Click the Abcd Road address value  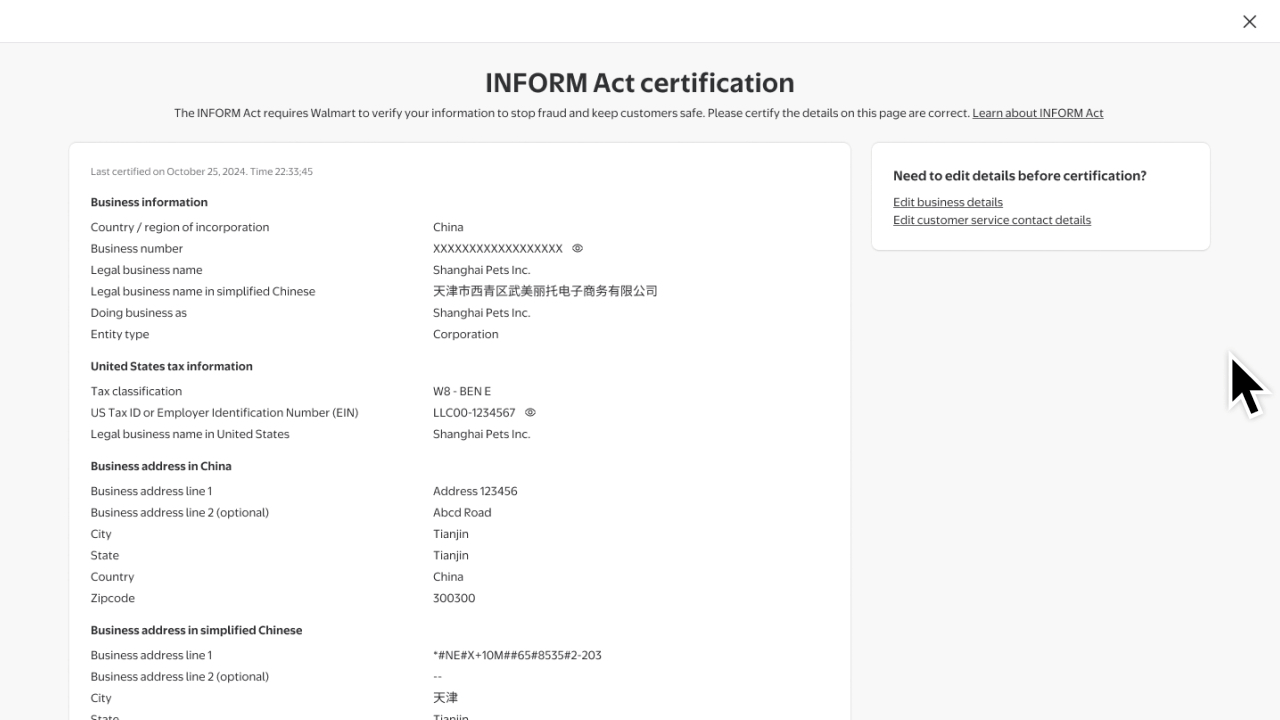click(x=462, y=512)
